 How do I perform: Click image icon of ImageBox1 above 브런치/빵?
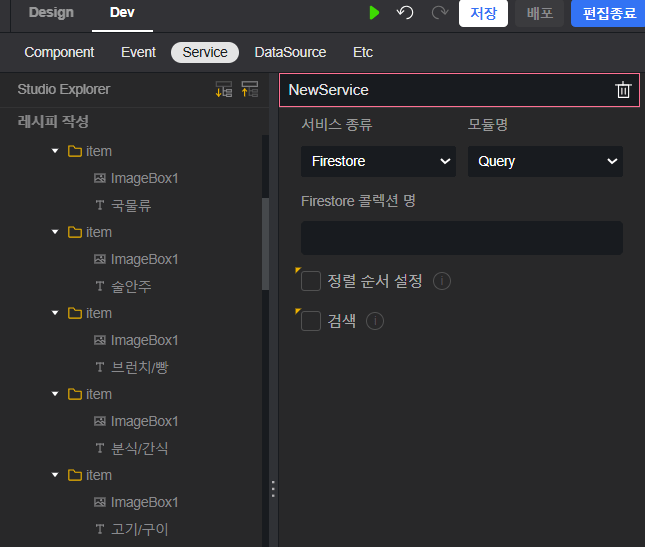pyautogui.click(x=100, y=341)
